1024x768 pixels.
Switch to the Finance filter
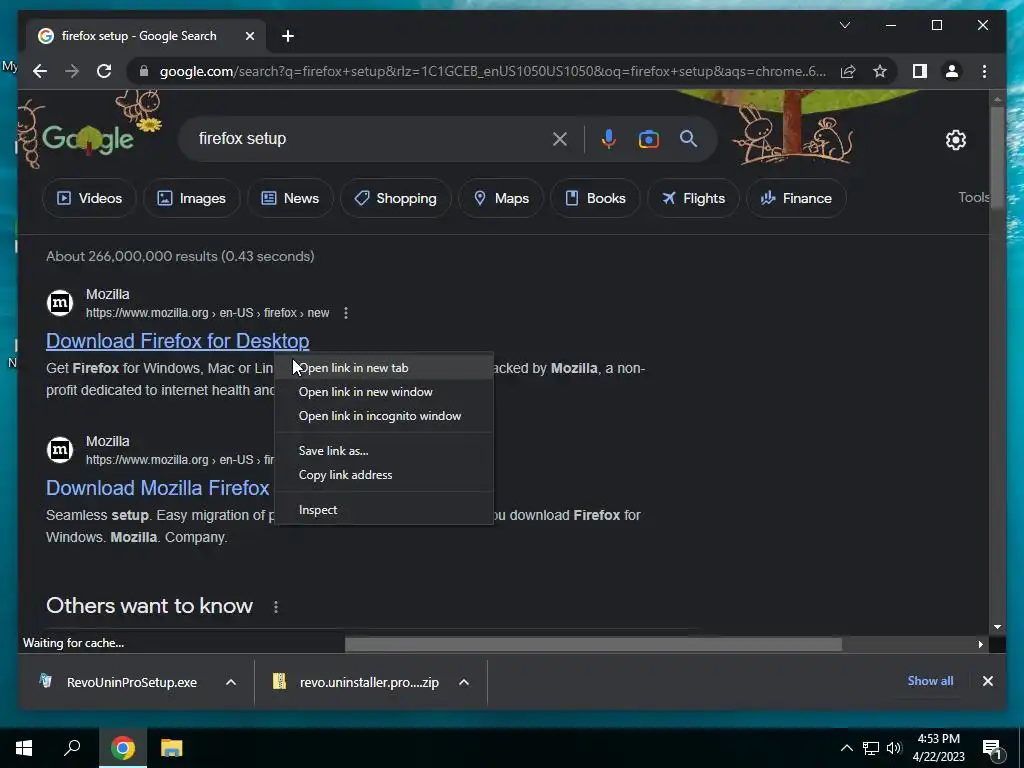[x=796, y=198]
